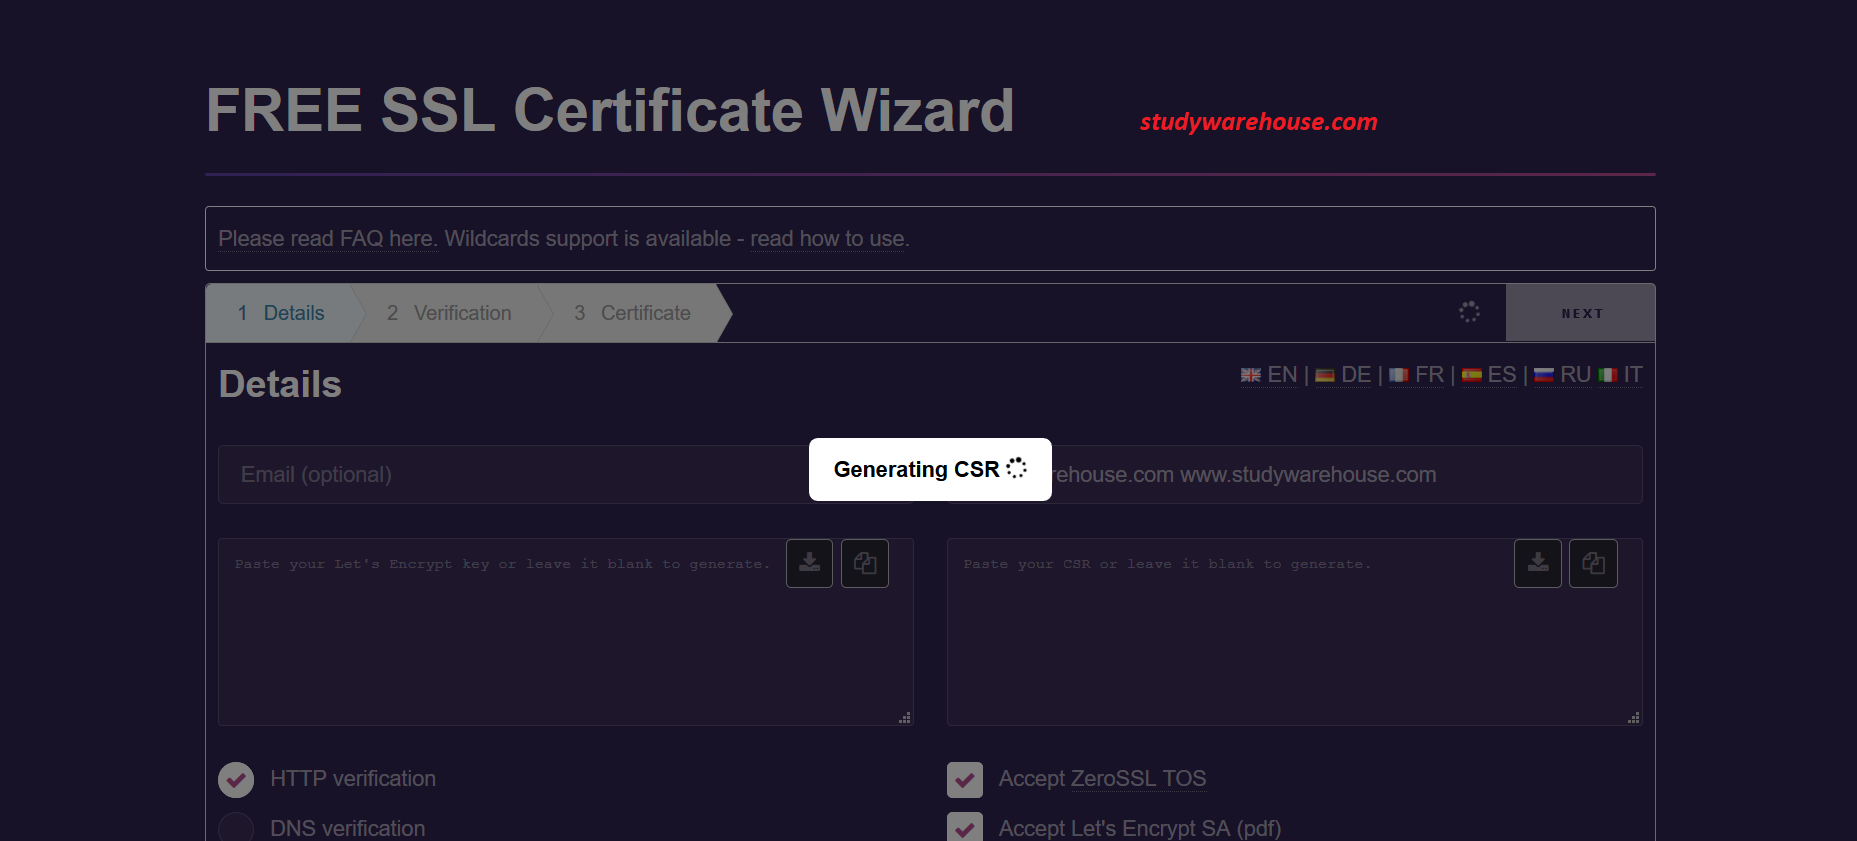Viewport: 1857px width, 841px height.
Task: Copy the CSR to clipboard
Action: (x=1593, y=563)
